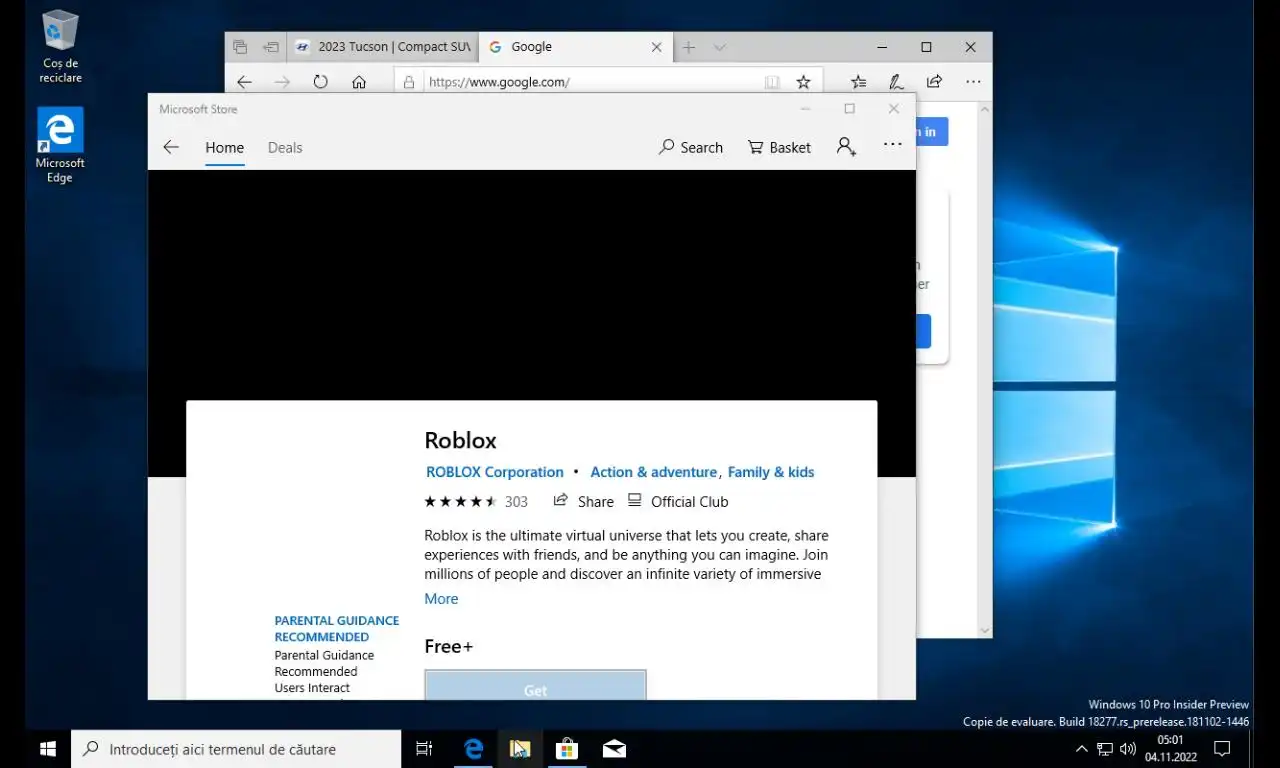Click Edge set tabs aside icon
Image resolution: width=1280 pixels, height=768 pixels.
coord(270,47)
